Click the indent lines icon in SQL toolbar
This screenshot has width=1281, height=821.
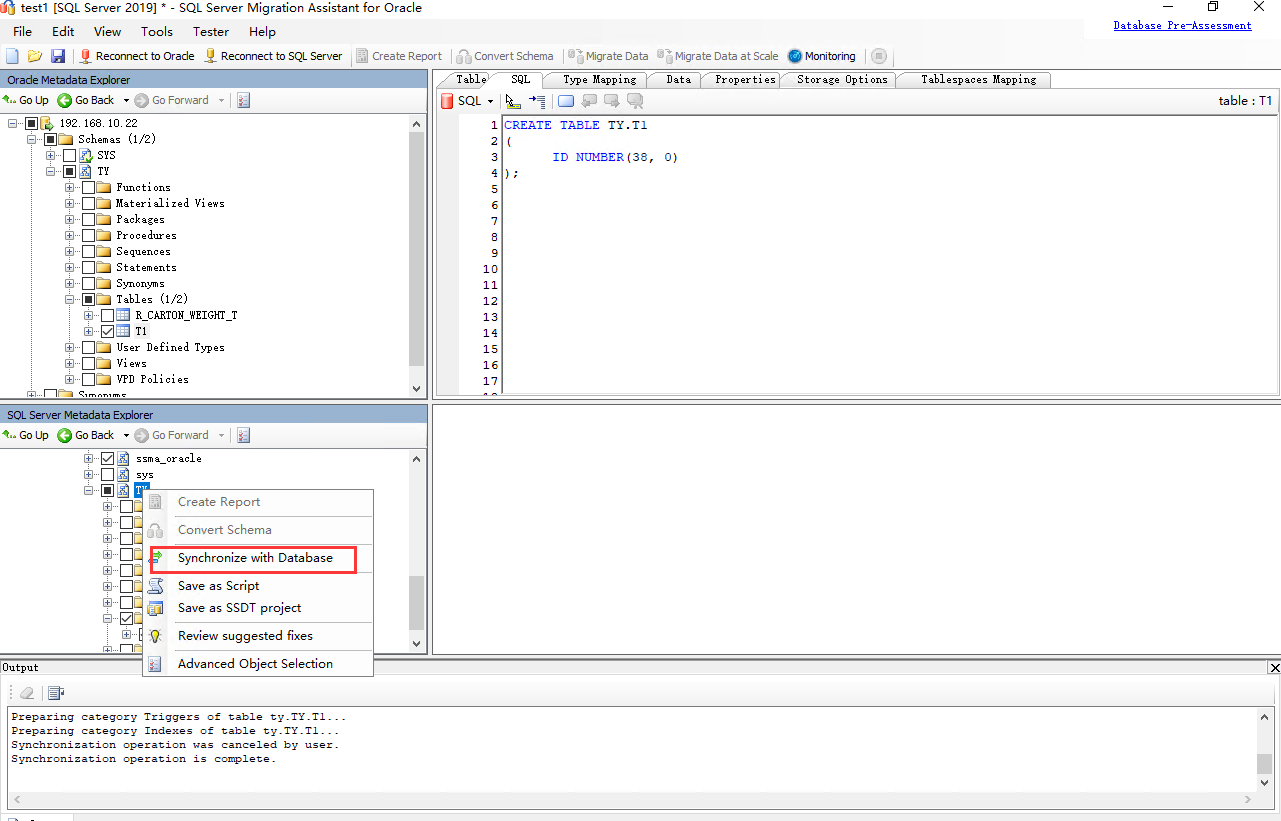click(x=537, y=100)
